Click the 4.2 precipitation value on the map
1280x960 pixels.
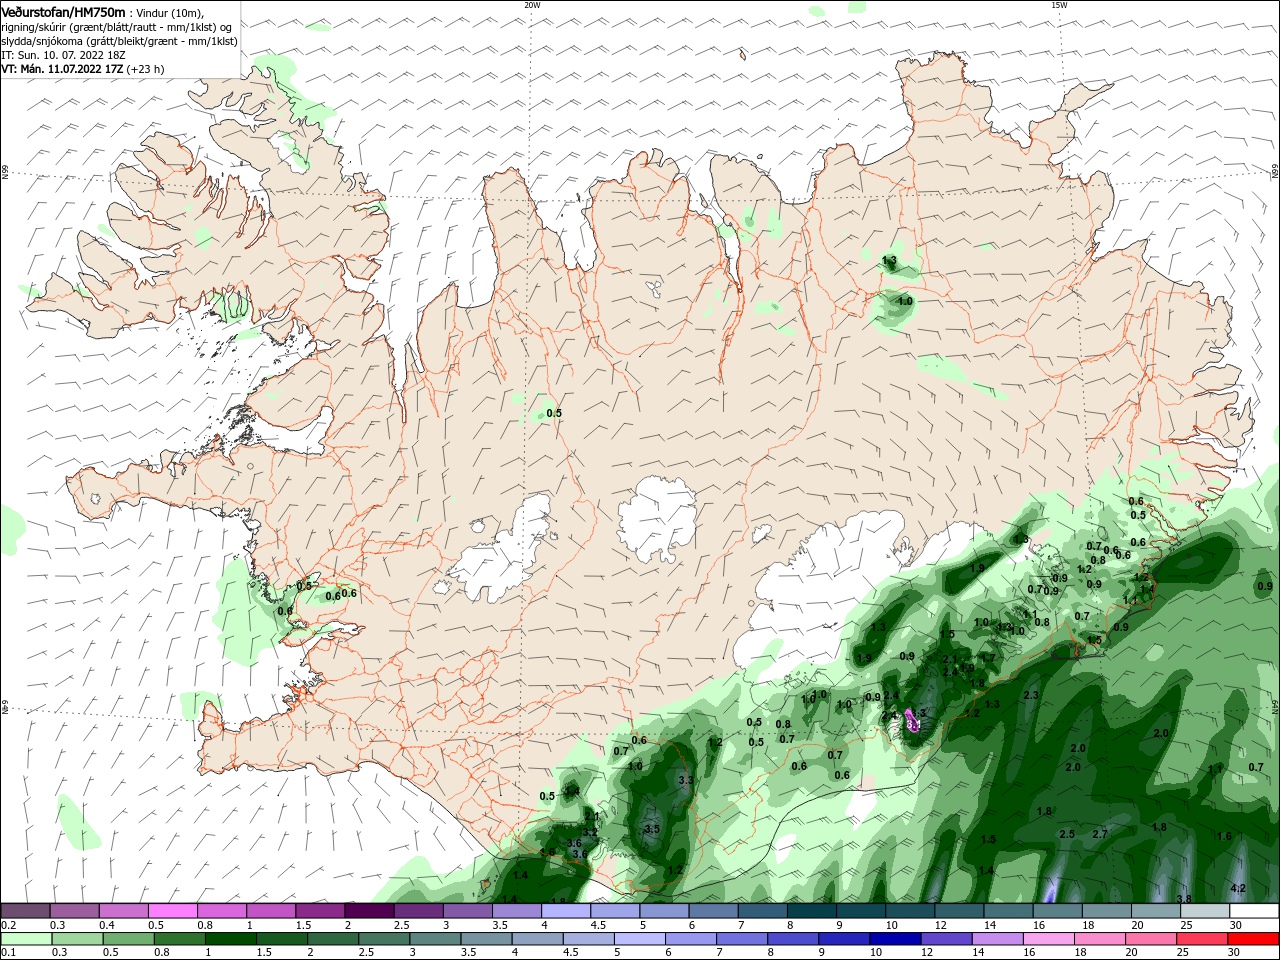click(x=1238, y=888)
